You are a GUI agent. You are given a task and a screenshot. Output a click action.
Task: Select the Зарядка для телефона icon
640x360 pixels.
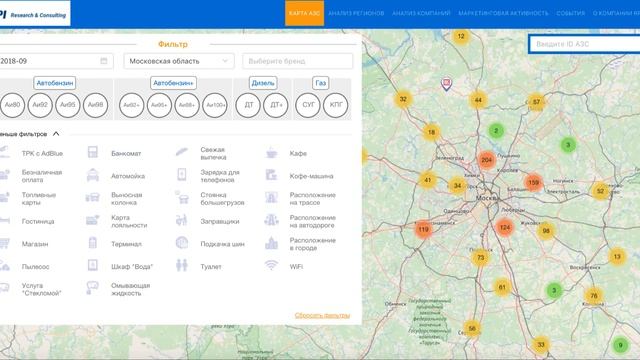(182, 175)
